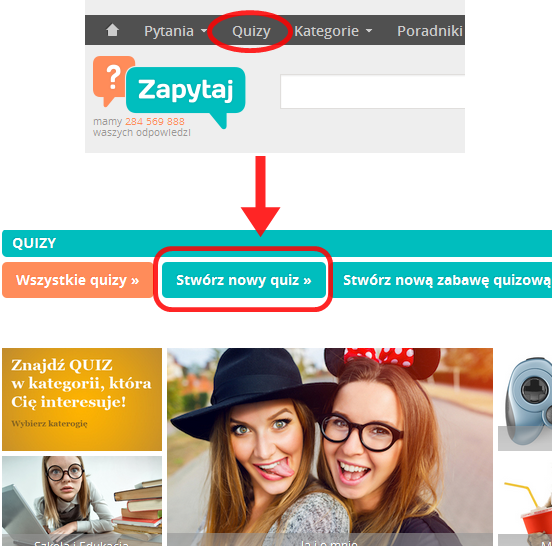Open the Poradniki menu item
Screen dimensions: 553x546
click(x=430, y=31)
